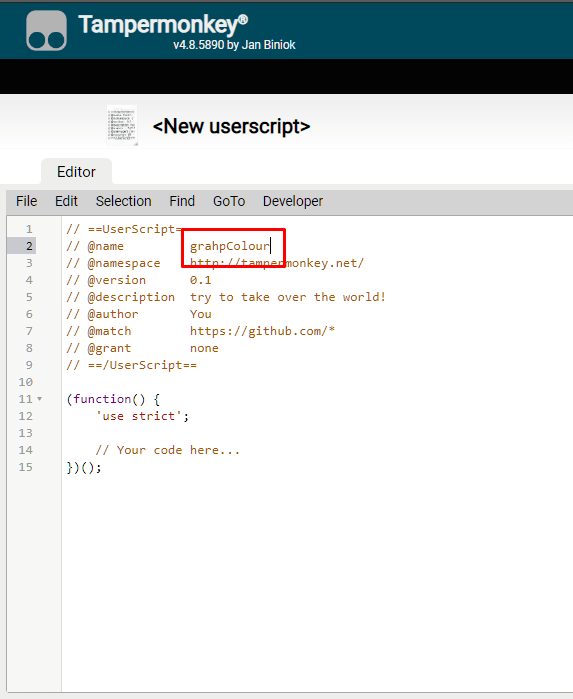The height and width of the screenshot is (699, 573).
Task: Click the http://tampermonkey.net/ namespace value
Action: point(277,263)
